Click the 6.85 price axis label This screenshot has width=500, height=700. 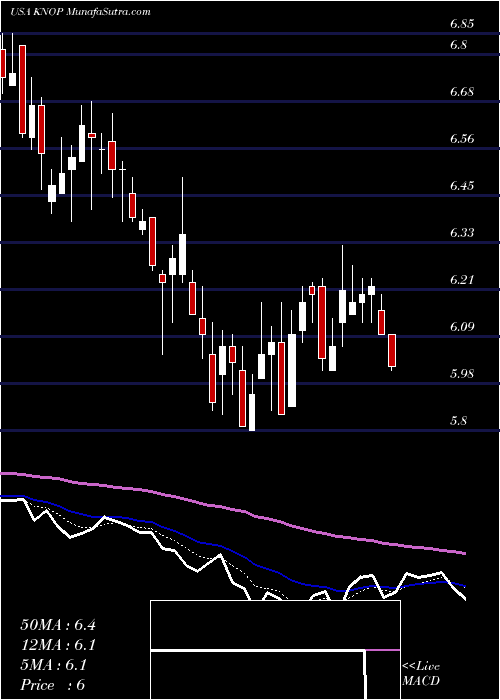click(462, 25)
